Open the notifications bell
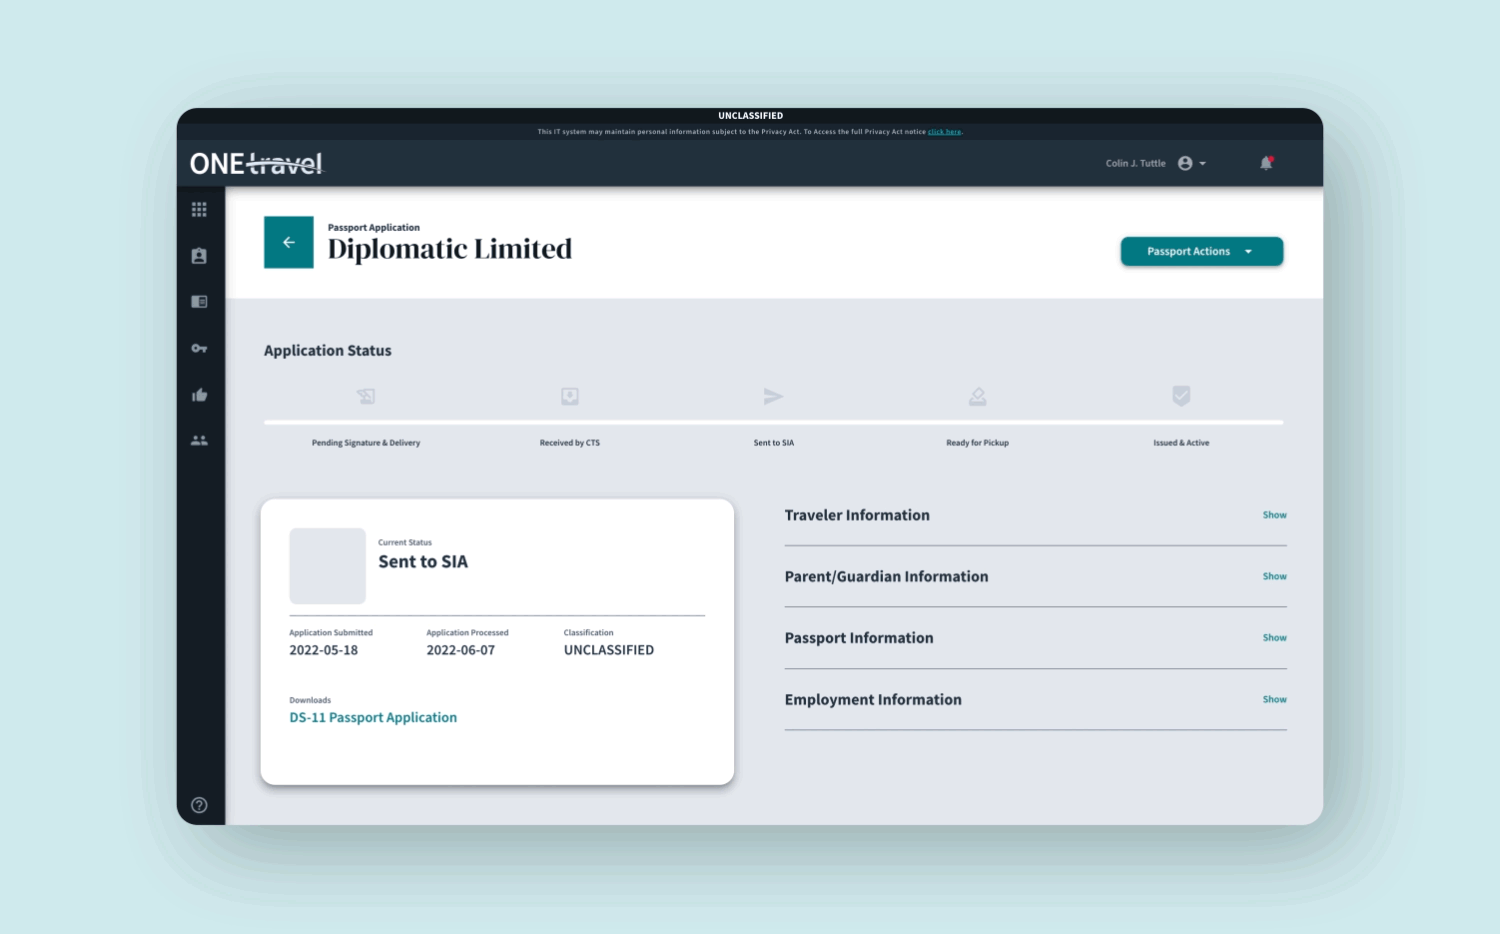Screen dimensions: 1500x934 point(1266,163)
